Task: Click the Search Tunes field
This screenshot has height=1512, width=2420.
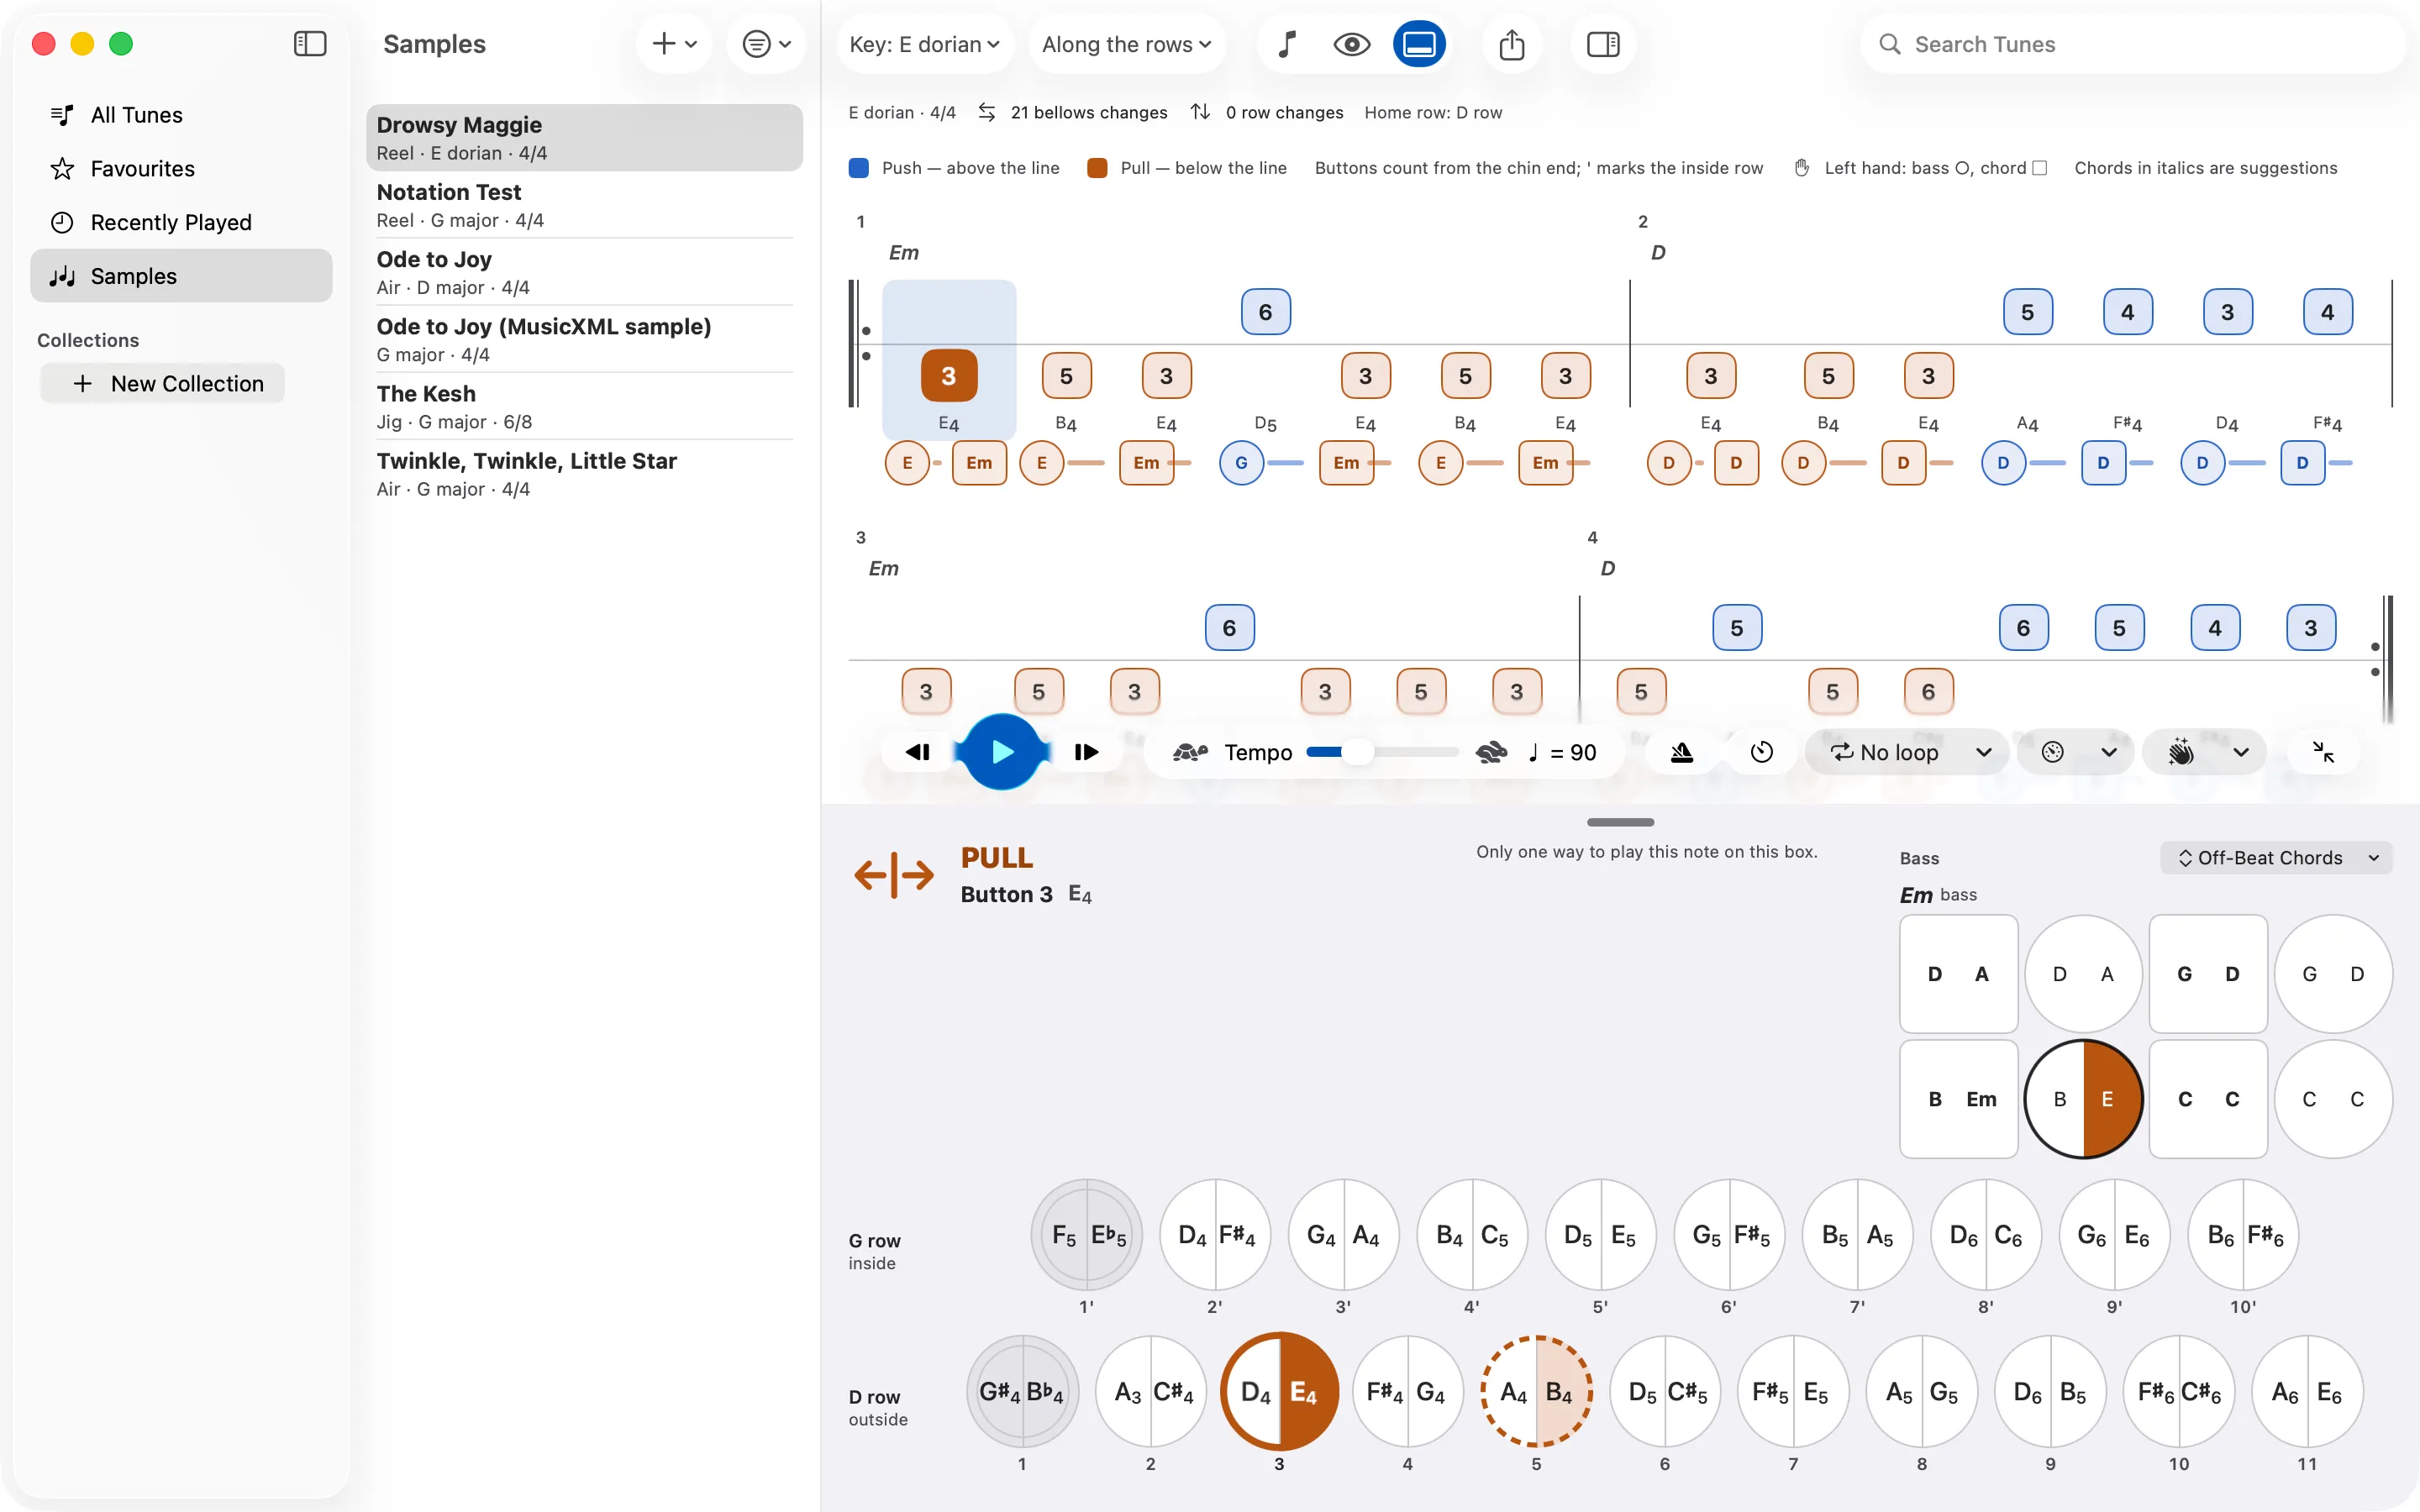Action: (2132, 44)
